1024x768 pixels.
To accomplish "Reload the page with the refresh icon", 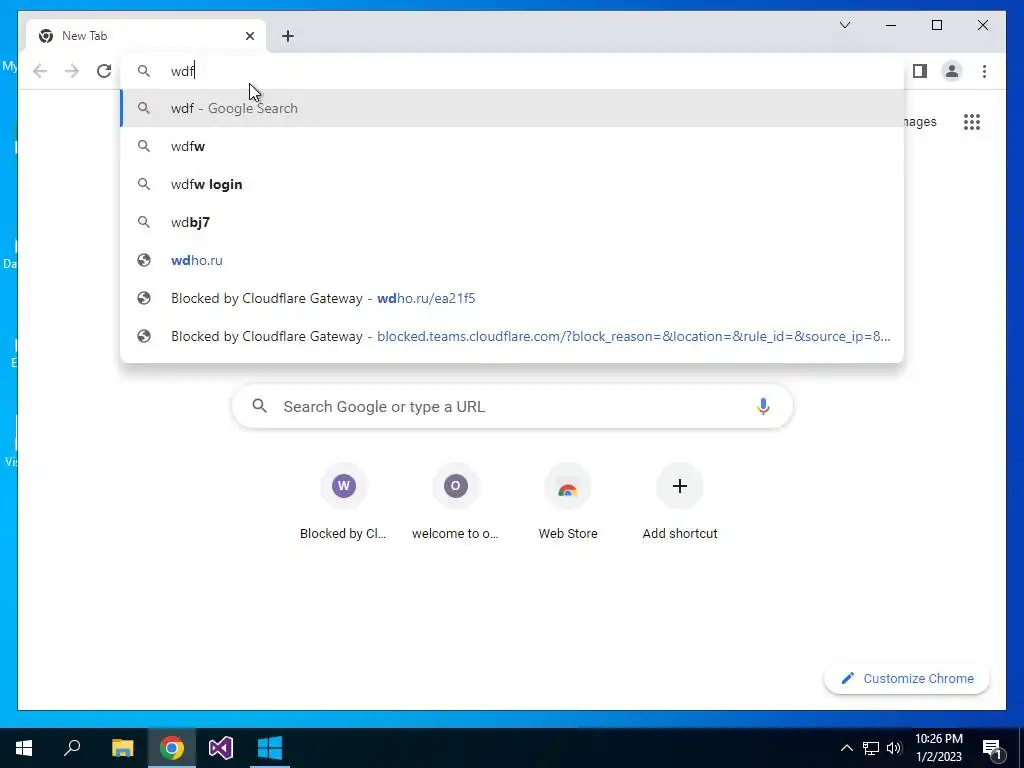I will coord(104,71).
